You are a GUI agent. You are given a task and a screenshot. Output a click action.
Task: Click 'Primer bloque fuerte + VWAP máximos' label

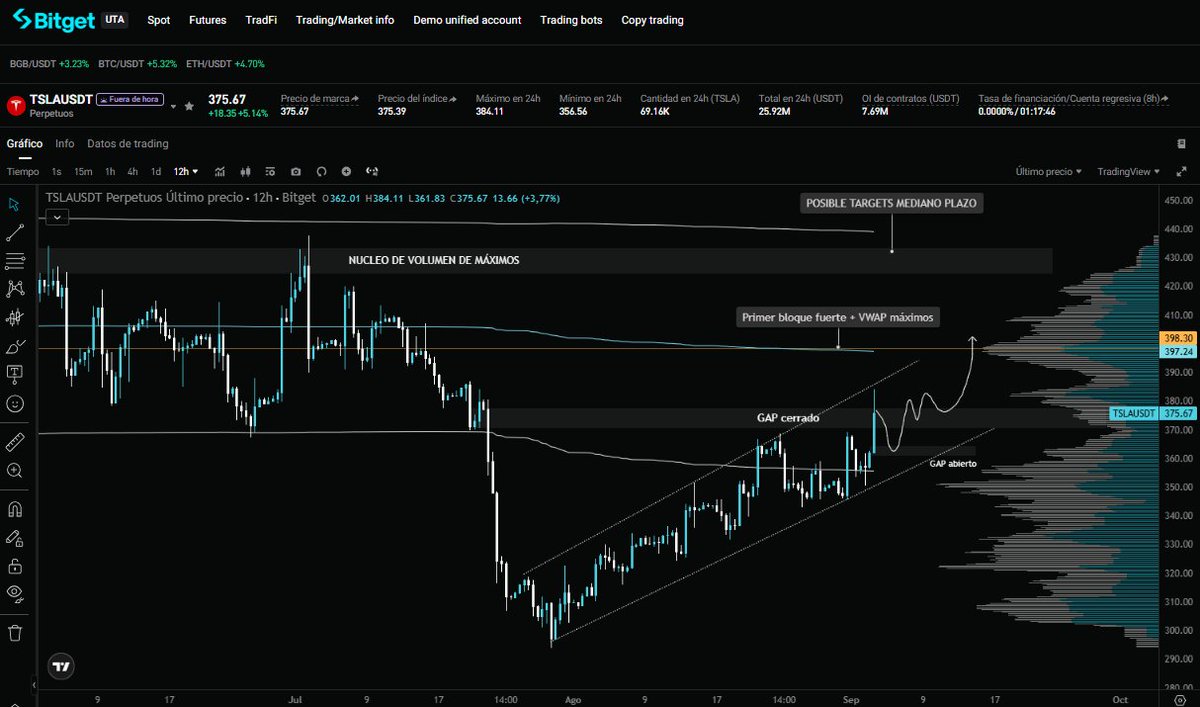point(837,317)
